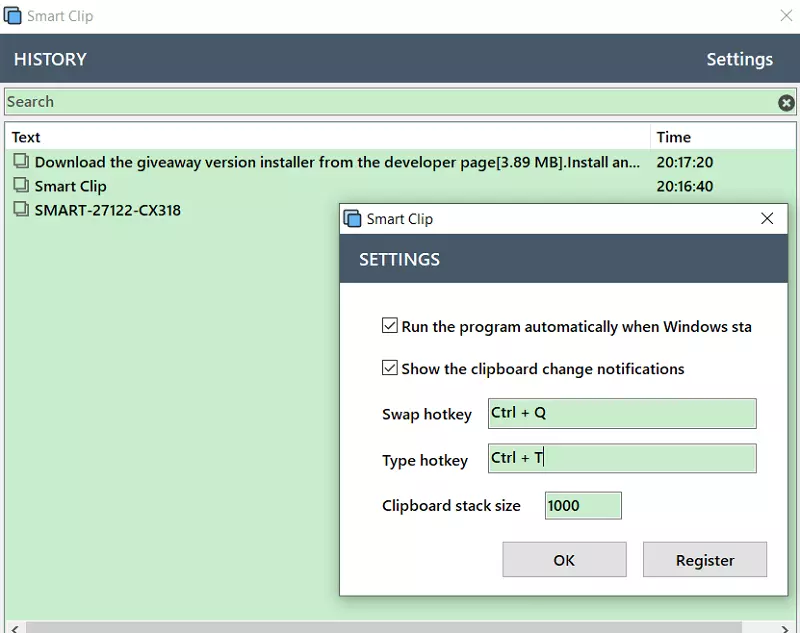Click clipboard icon beside 'SMART-27122-CX318' entry
Image resolution: width=800 pixels, height=633 pixels.
pos(21,210)
